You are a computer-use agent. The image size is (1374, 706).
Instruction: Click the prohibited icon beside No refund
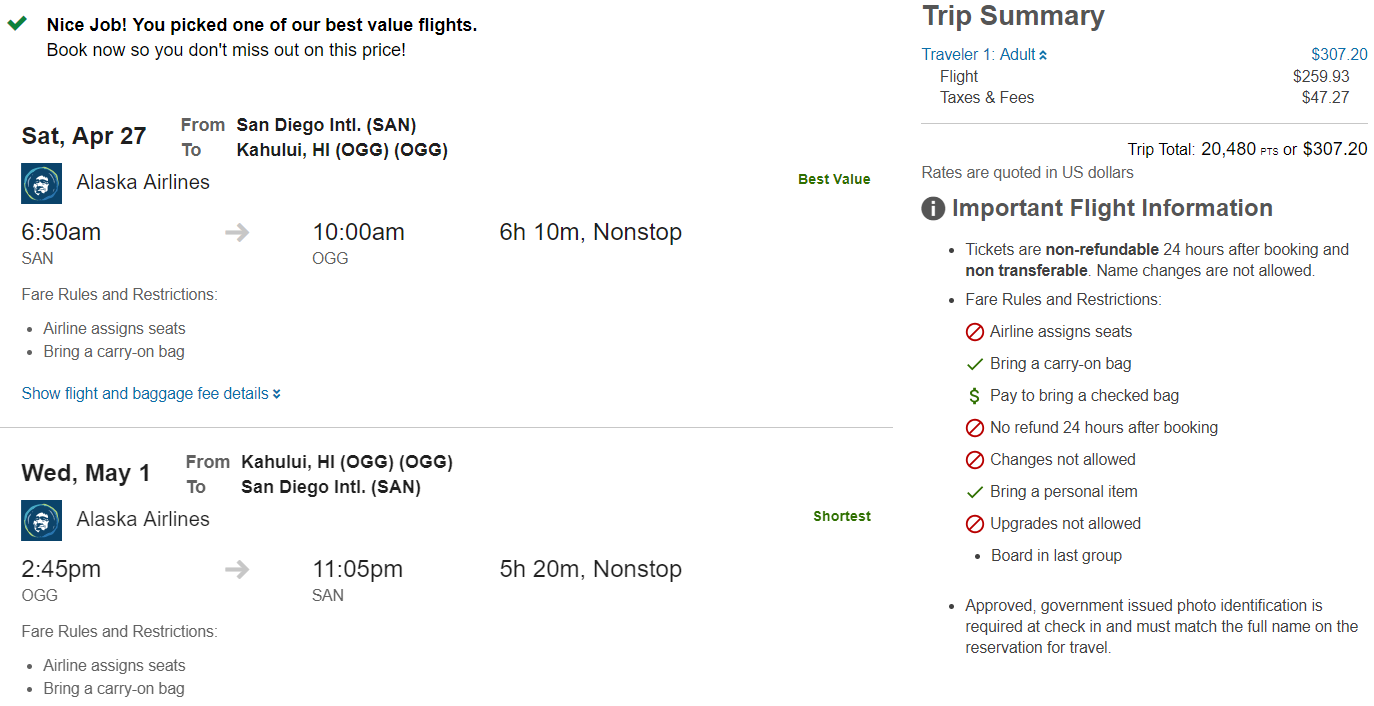975,428
